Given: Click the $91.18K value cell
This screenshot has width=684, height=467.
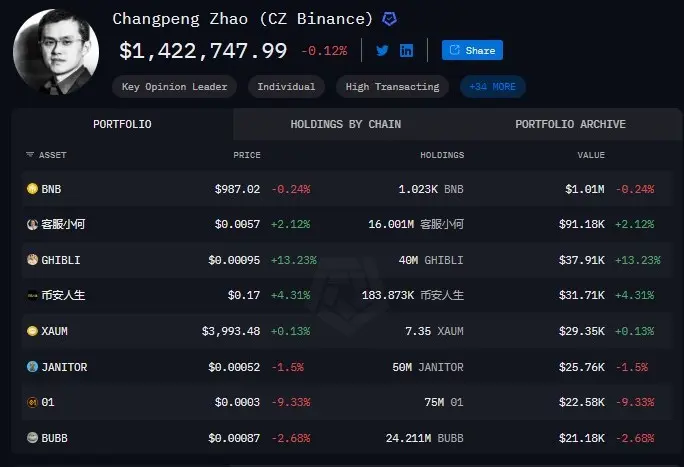Looking at the screenshot, I should 582,225.
